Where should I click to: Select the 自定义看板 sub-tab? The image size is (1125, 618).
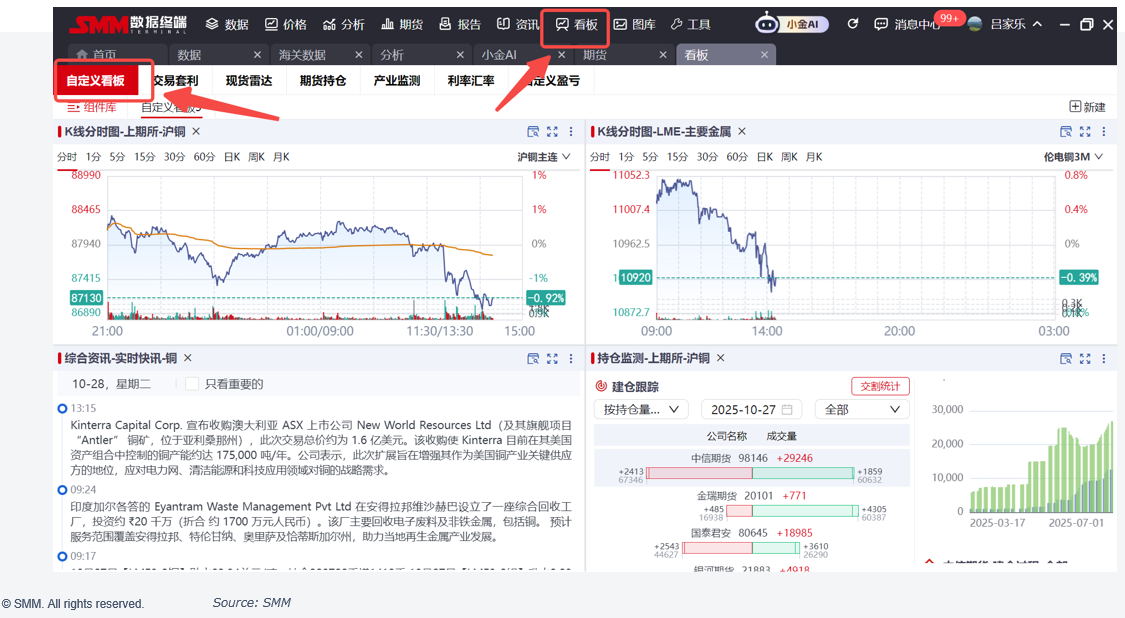pyautogui.click(x=95, y=80)
